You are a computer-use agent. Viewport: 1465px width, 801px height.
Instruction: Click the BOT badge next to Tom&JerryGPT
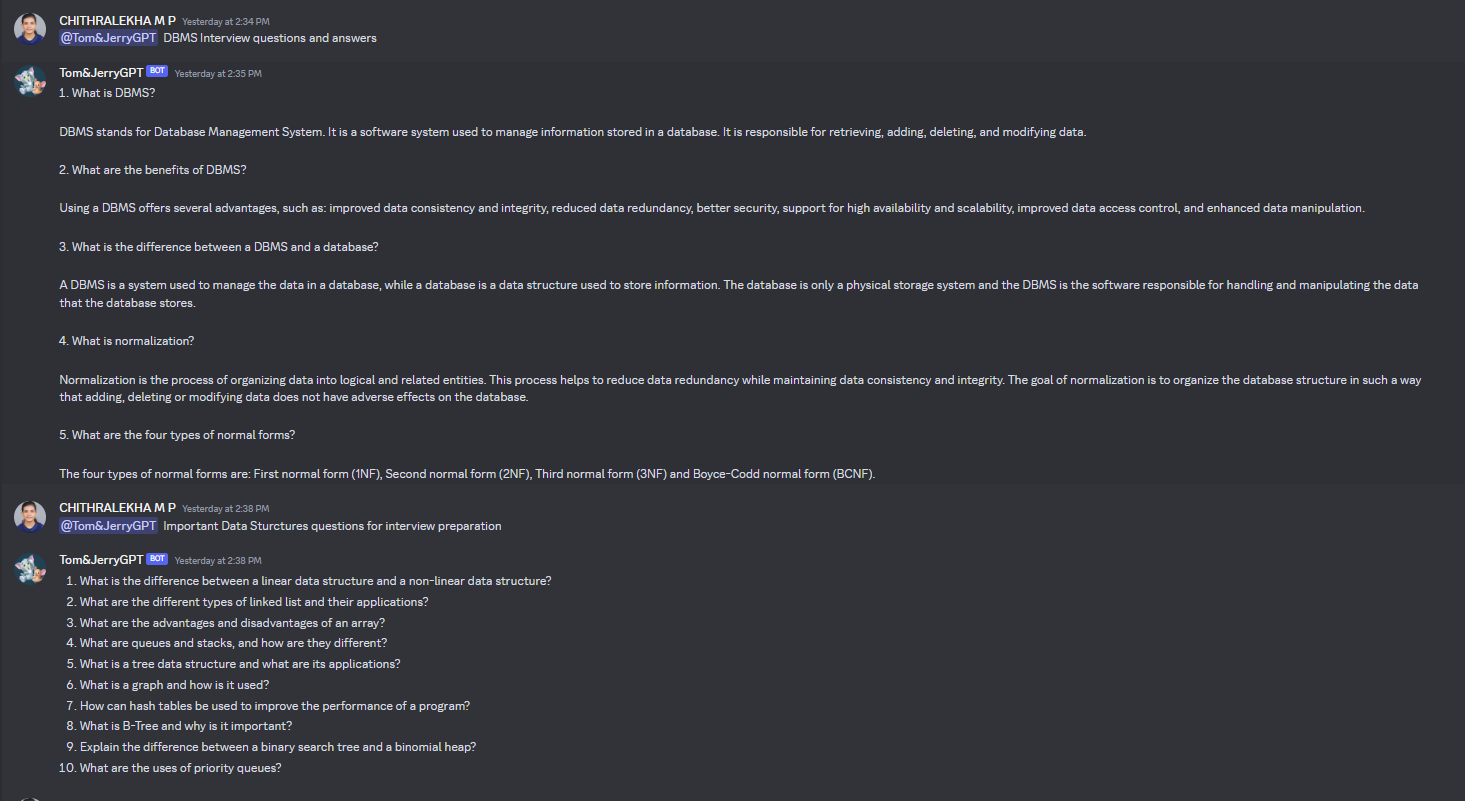pyautogui.click(x=156, y=70)
